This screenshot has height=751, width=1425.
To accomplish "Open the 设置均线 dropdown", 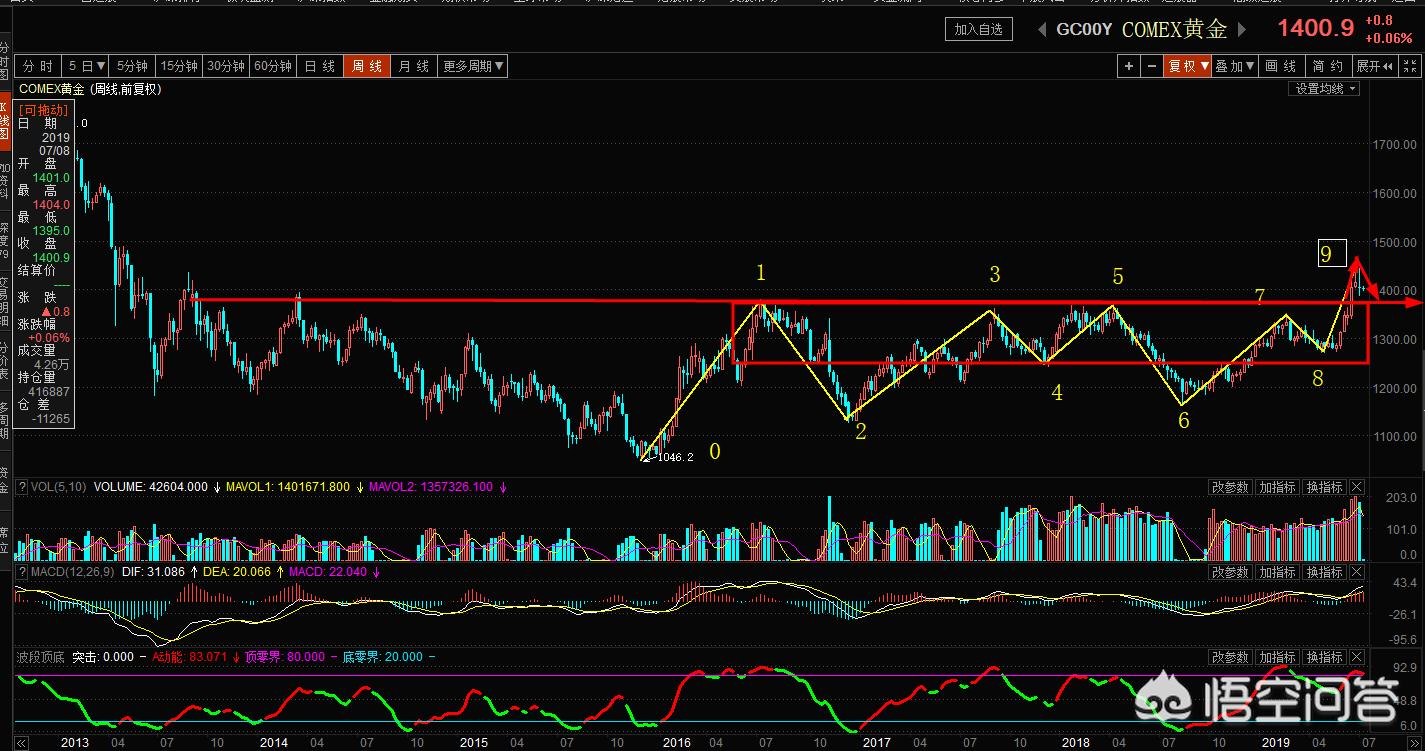I will point(1325,88).
